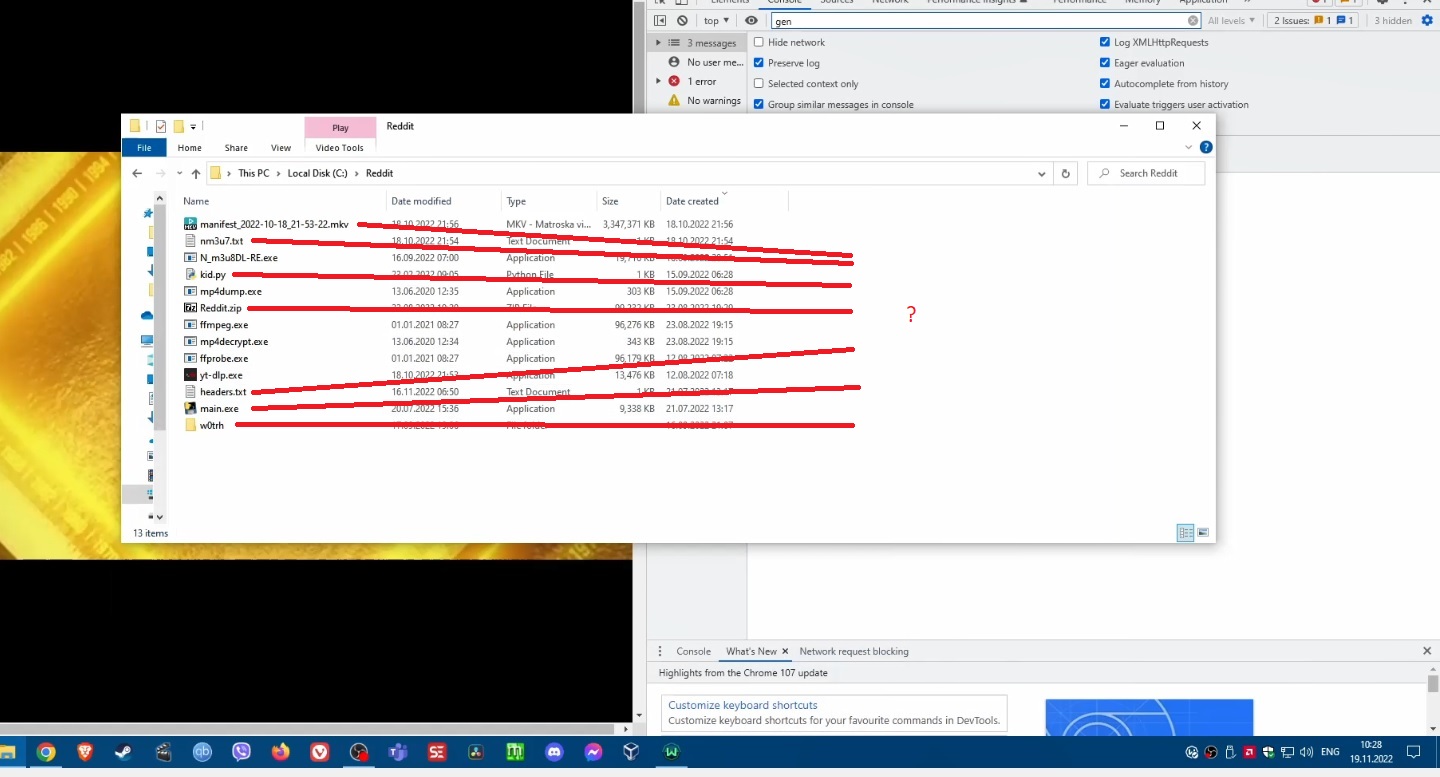Screen dimensions: 1440x777
Task: Open Discord from the taskbar
Action: coord(554,752)
